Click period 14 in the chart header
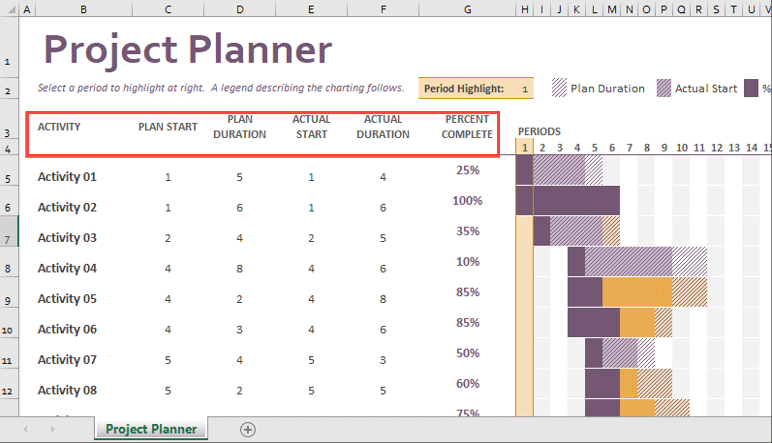The width and height of the screenshot is (772, 443). (x=751, y=148)
